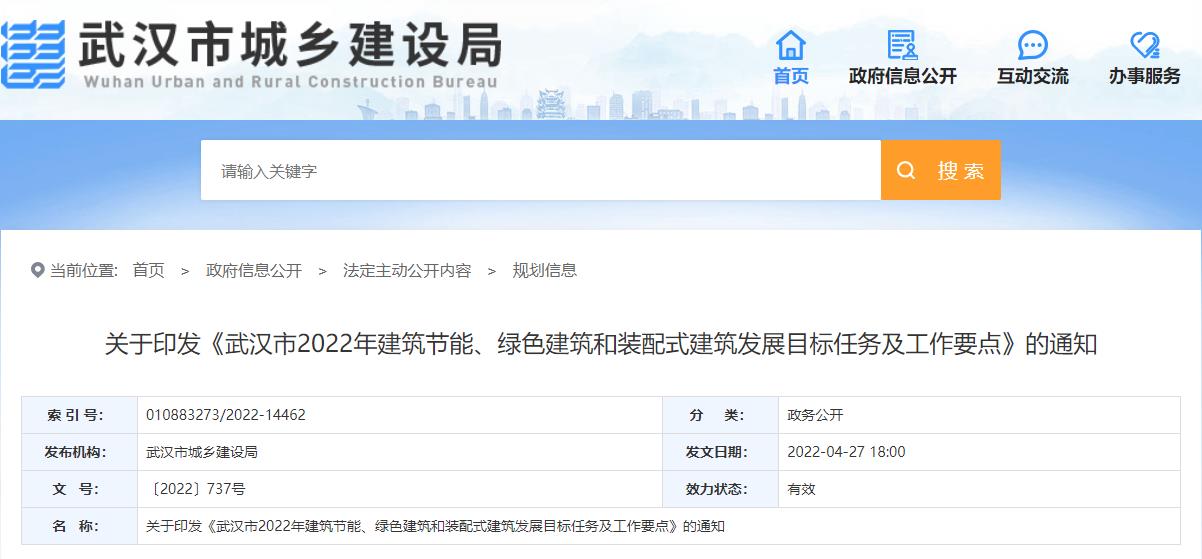
Task: Select the 政务公开 category value
Action: 815,415
